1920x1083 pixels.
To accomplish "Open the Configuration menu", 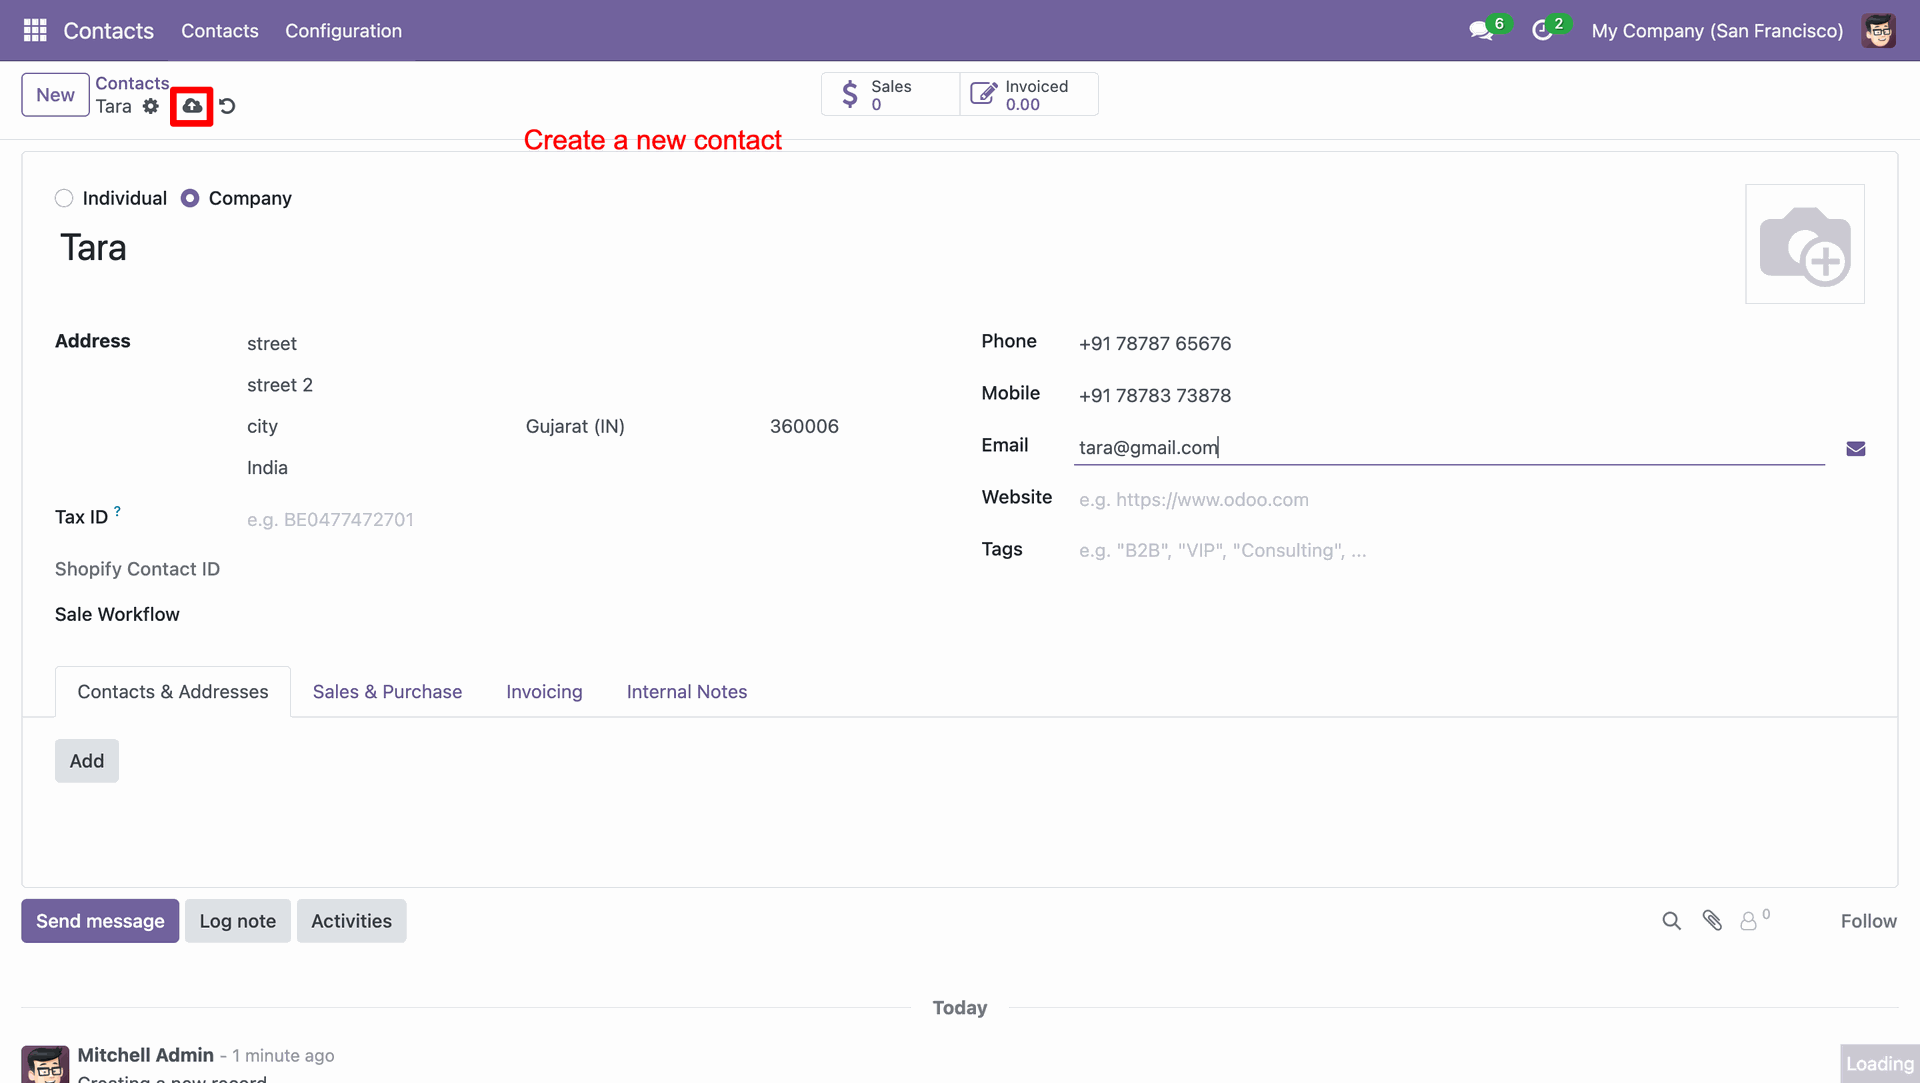I will [x=343, y=31].
